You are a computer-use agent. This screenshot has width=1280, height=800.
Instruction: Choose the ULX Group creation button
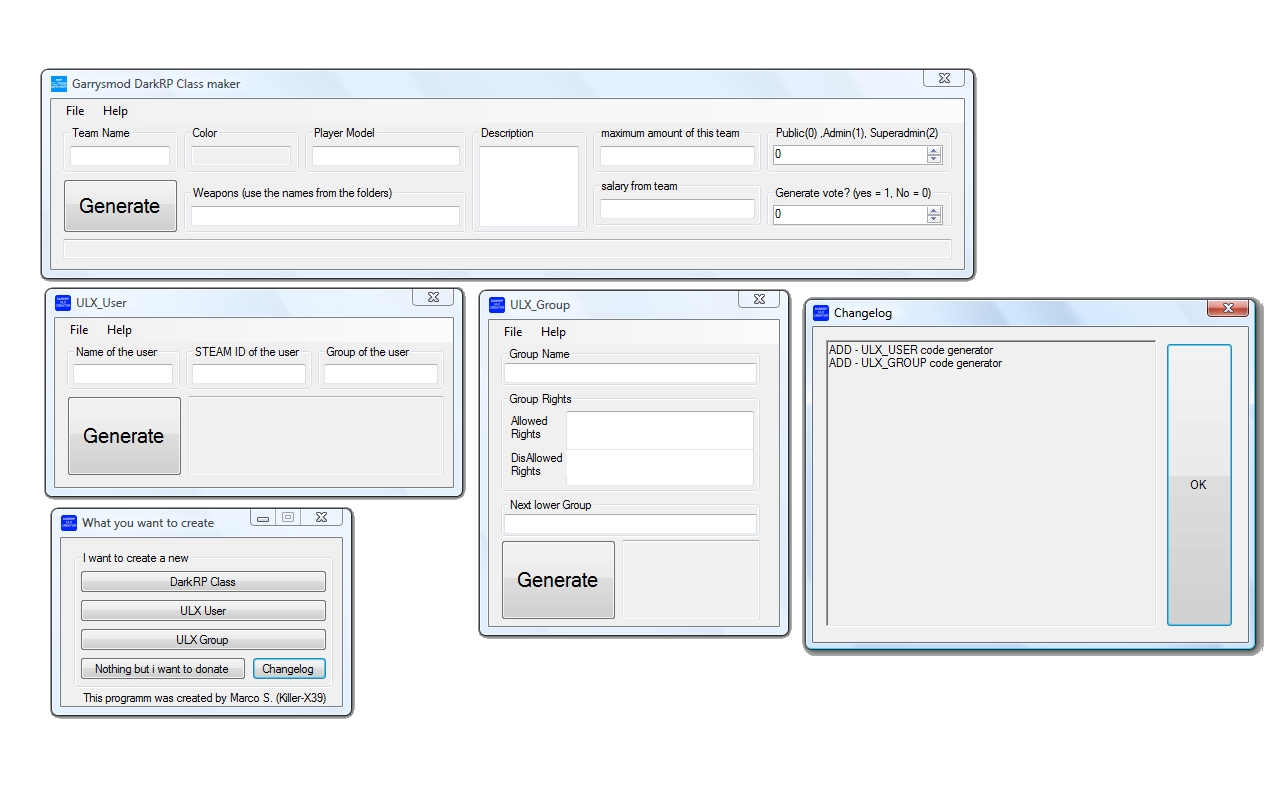pyautogui.click(x=203, y=640)
